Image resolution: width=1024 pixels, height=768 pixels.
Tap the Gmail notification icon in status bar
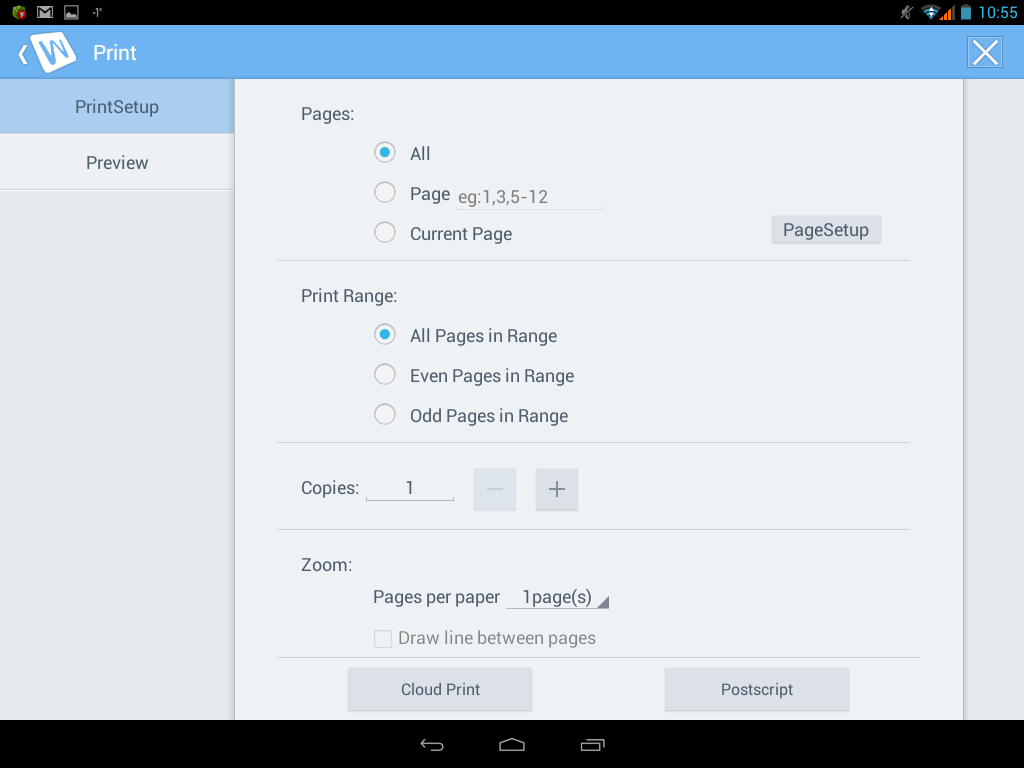pyautogui.click(x=45, y=12)
